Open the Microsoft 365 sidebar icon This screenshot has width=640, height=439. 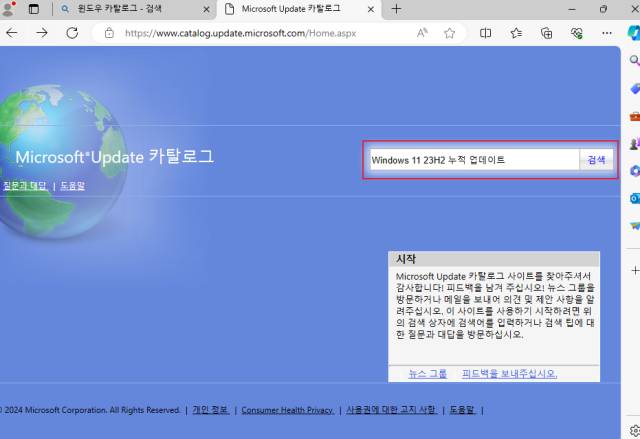635,171
